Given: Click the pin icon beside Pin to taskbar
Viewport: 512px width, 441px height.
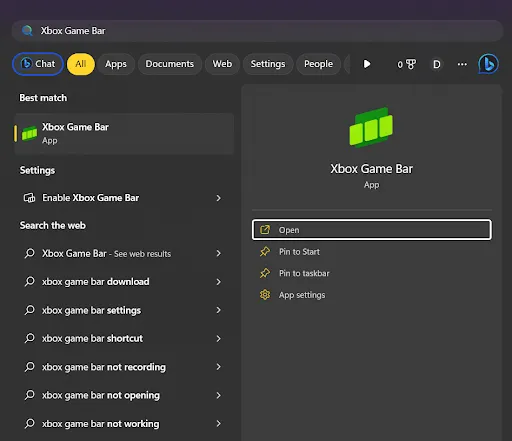Looking at the screenshot, I should [265, 273].
